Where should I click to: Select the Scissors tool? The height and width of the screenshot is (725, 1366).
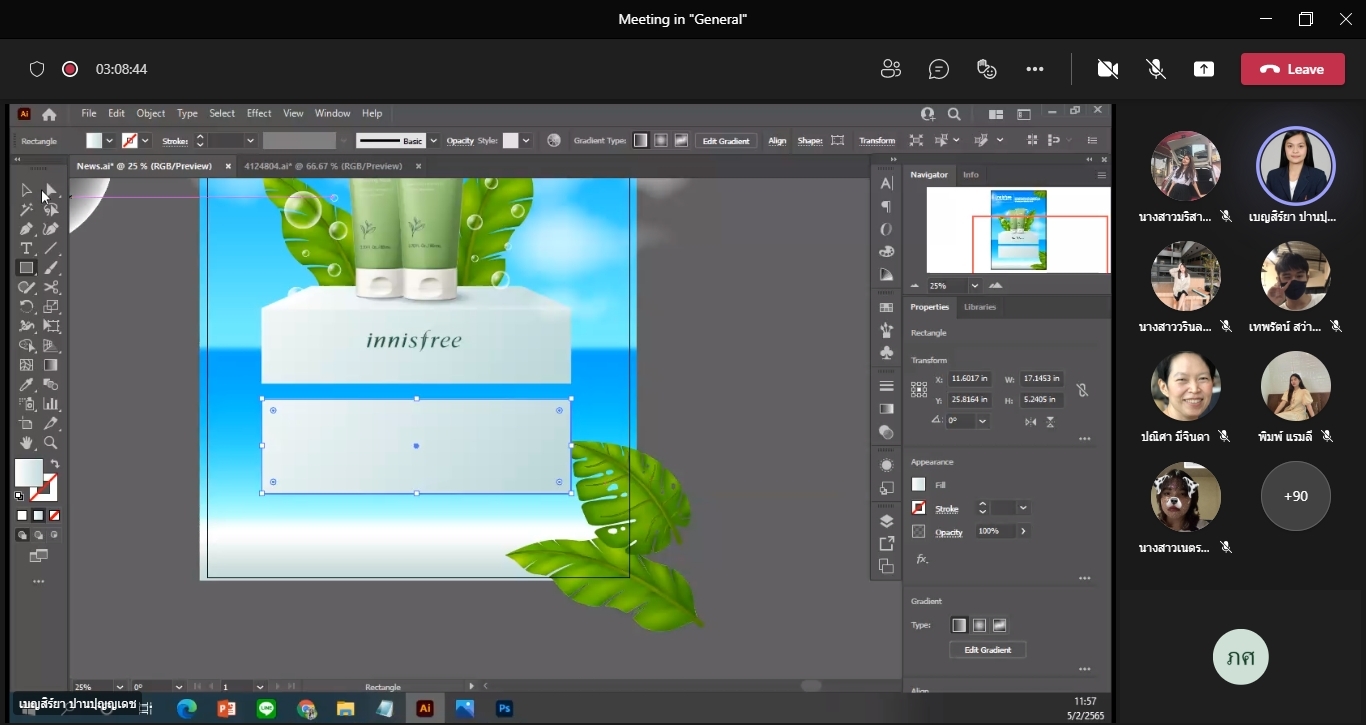51,287
